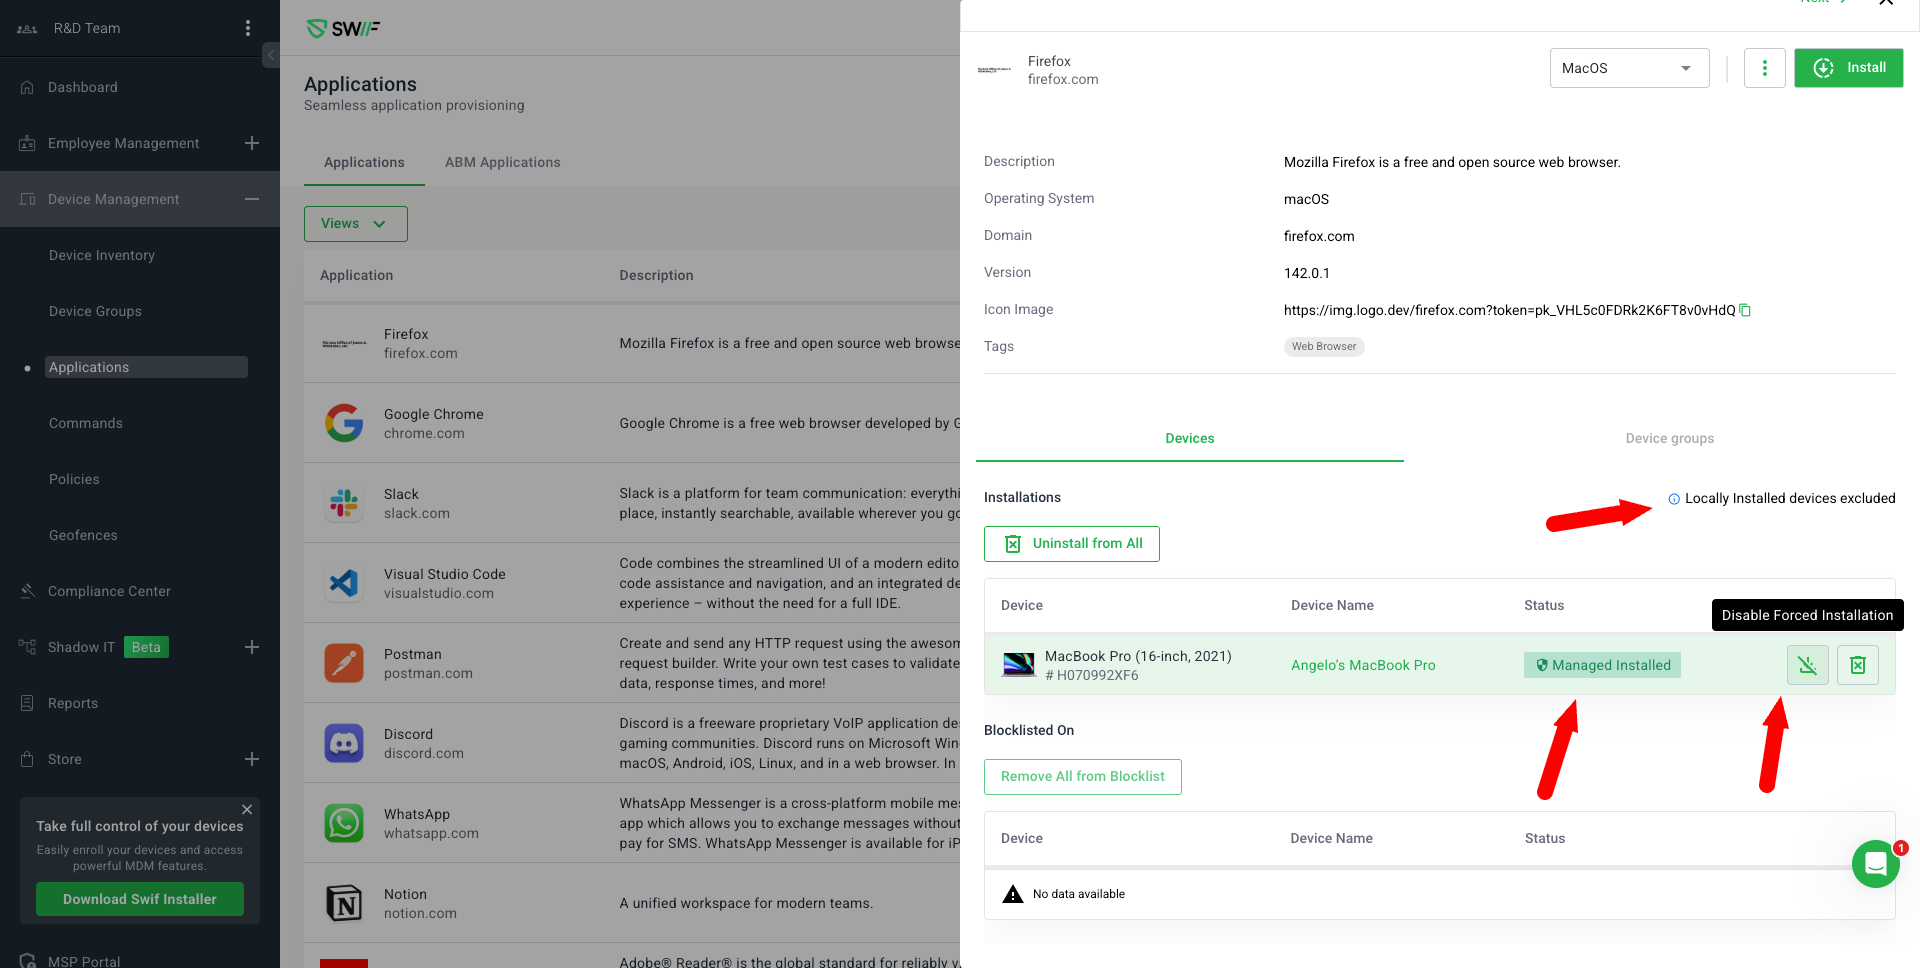Click Remove All from Blocklist
The height and width of the screenshot is (968, 1920).
click(1082, 777)
